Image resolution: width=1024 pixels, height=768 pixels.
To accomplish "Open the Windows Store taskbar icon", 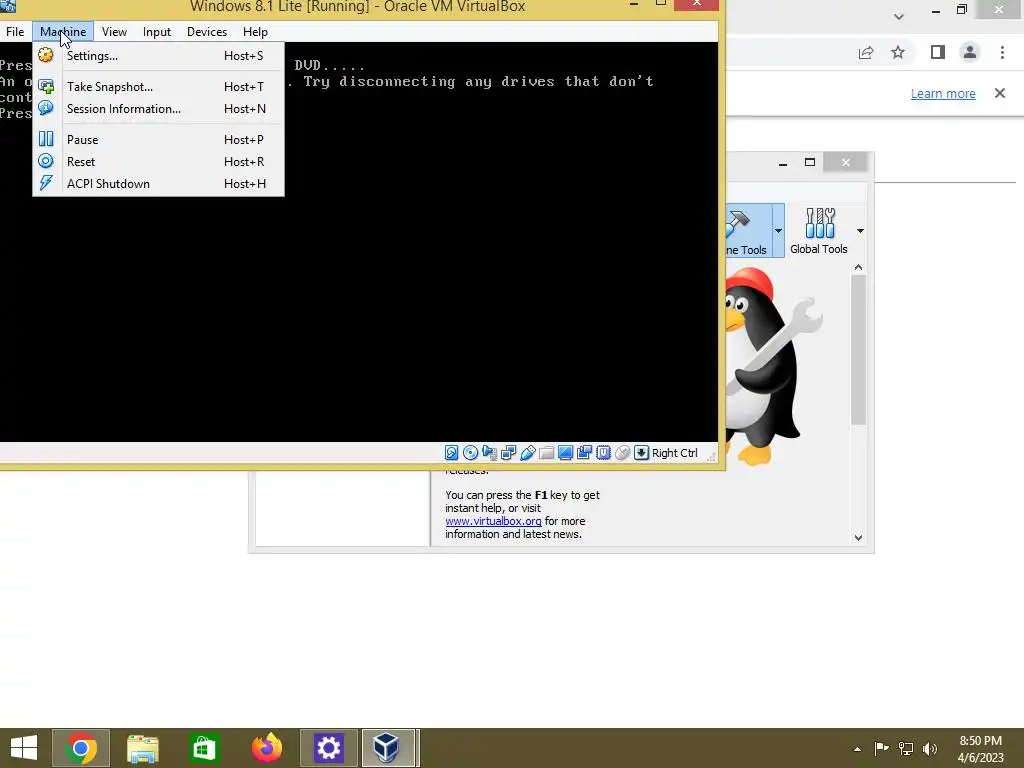I will [x=204, y=748].
